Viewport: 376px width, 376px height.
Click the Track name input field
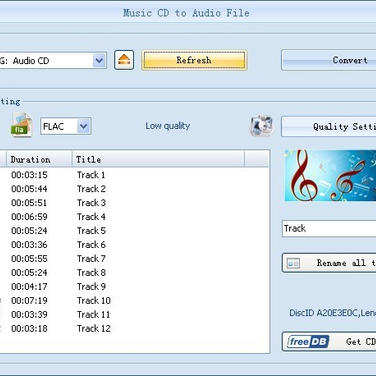pos(329,229)
